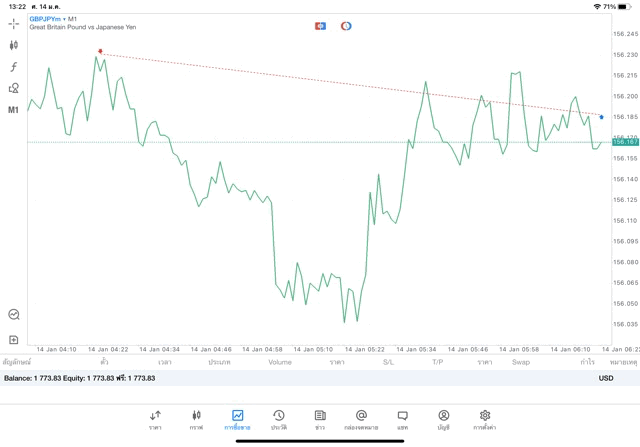This screenshot has height=447, width=640.
Task: Open the candlestick chart type selector
Action: pyautogui.click(x=14, y=45)
